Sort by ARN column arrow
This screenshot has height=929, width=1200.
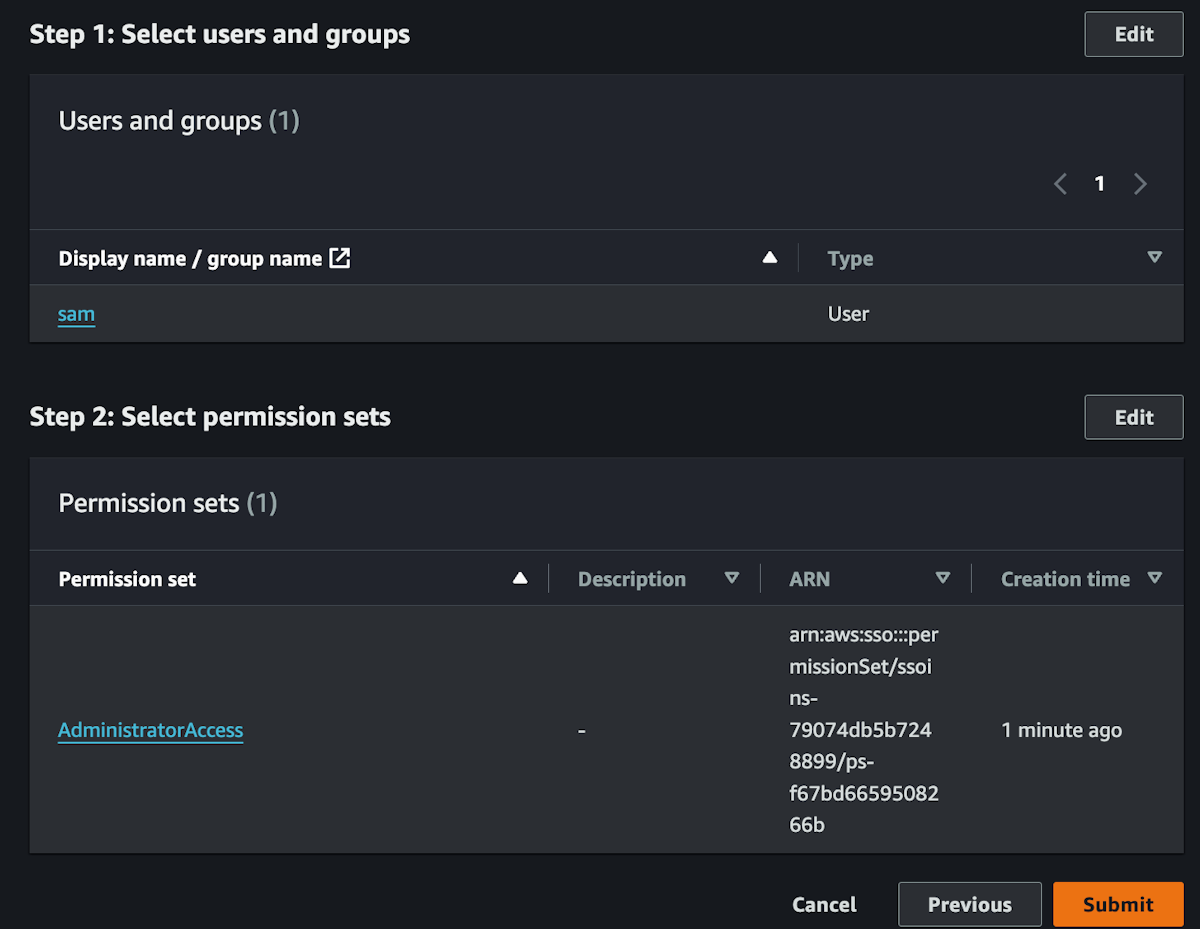943,578
